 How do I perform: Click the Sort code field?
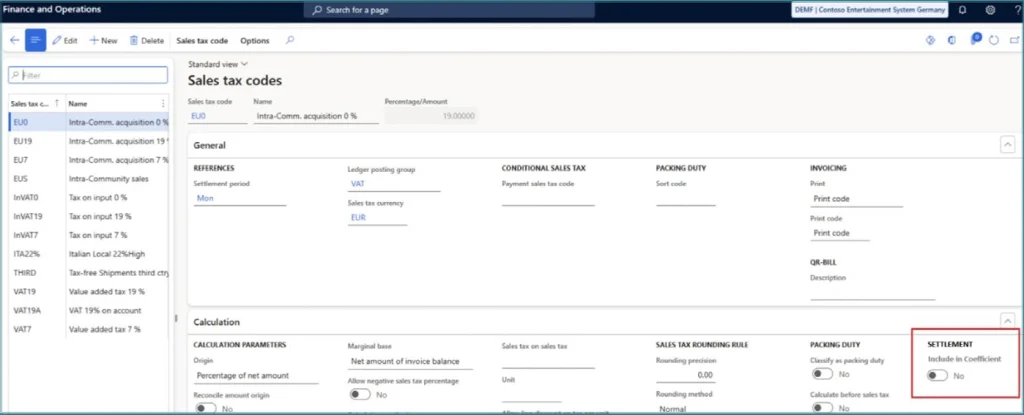click(x=686, y=198)
